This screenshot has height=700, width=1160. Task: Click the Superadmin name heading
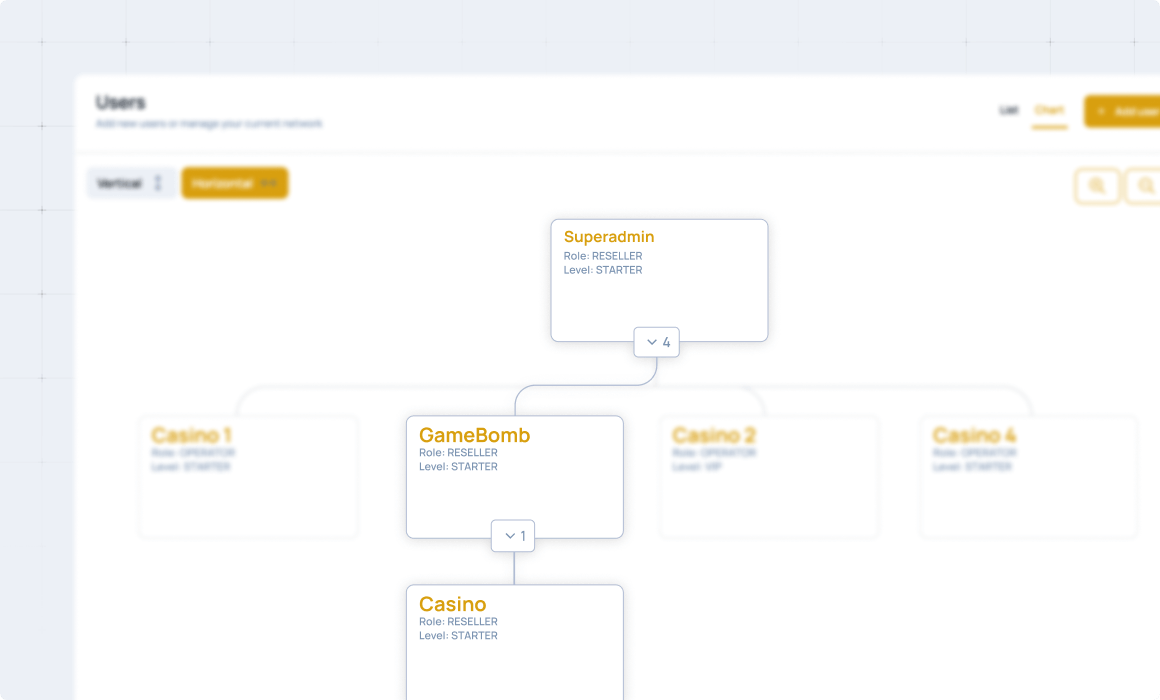click(x=608, y=237)
